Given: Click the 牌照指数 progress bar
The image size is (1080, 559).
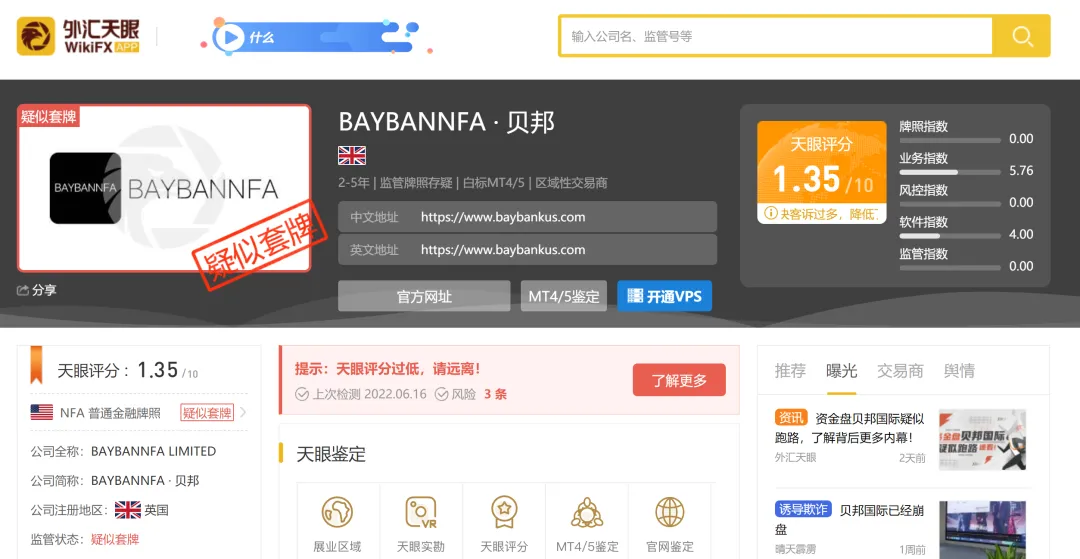Looking at the screenshot, I should (950, 140).
